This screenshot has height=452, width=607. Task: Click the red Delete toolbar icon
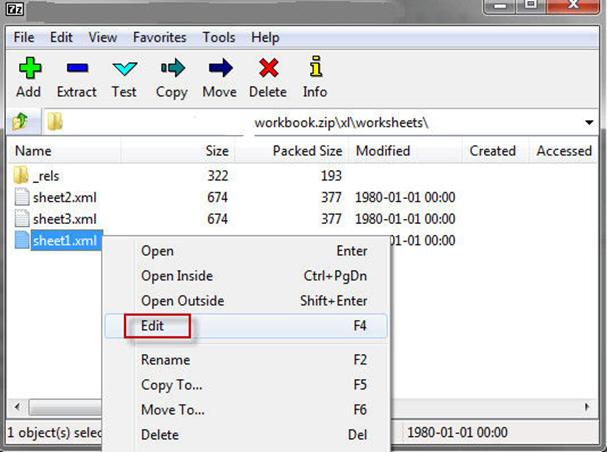pyautogui.click(x=267, y=69)
